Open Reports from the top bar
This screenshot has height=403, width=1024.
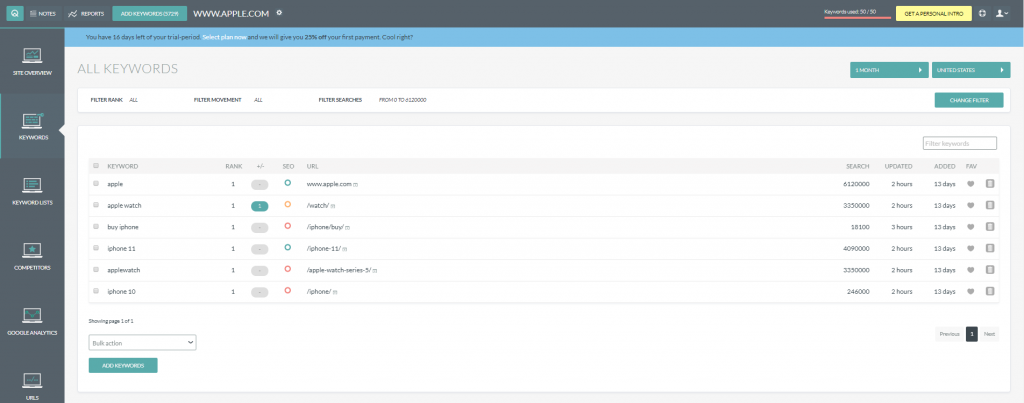86,13
